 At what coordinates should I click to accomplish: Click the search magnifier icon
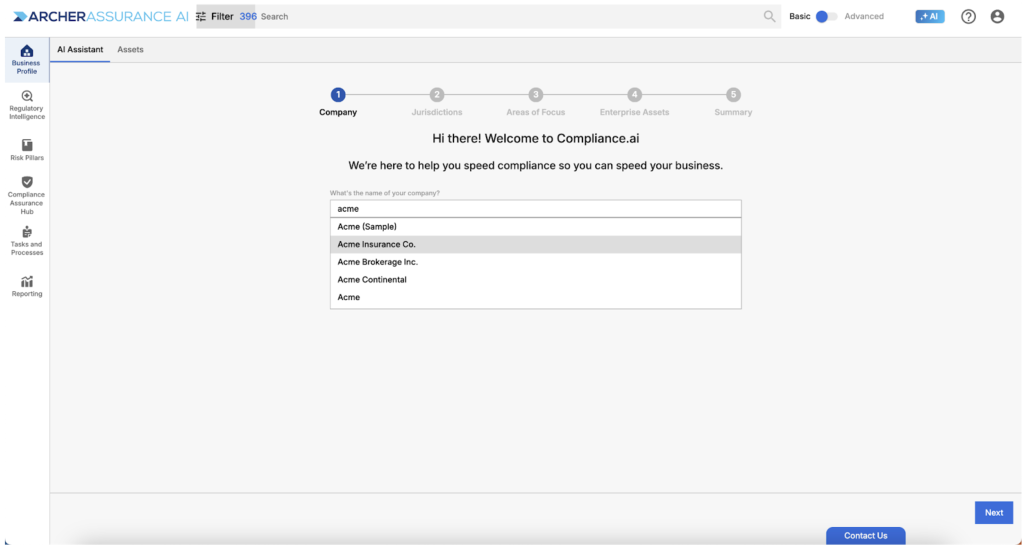pos(769,16)
